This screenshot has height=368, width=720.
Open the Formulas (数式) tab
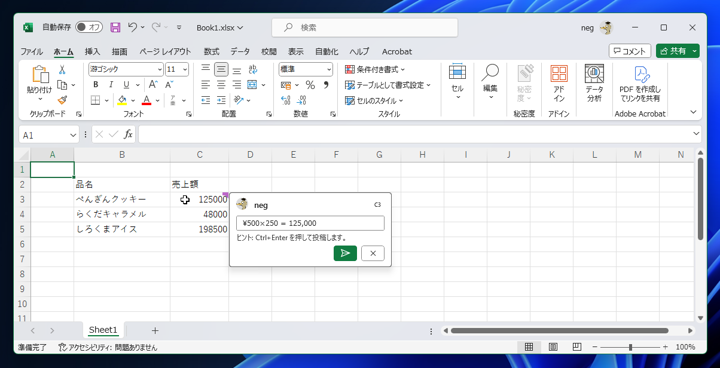[x=211, y=51]
